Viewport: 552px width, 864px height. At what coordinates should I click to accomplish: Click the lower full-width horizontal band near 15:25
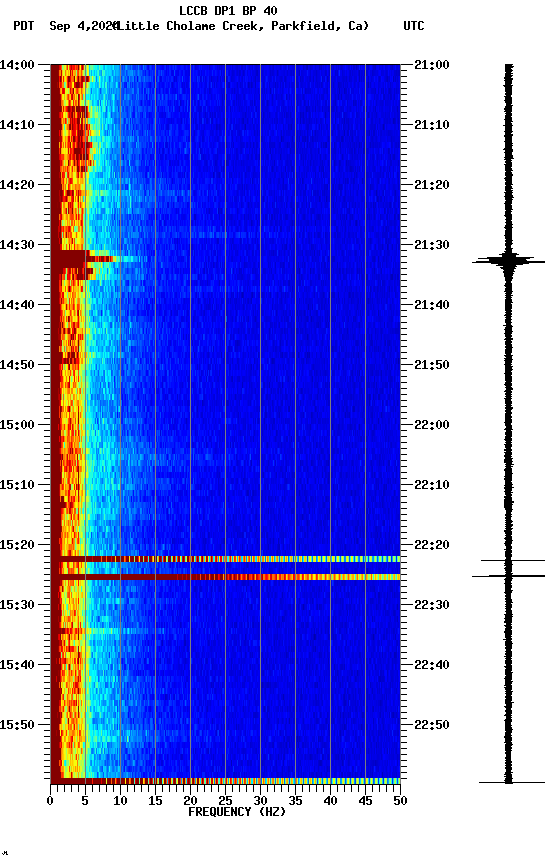point(225,577)
